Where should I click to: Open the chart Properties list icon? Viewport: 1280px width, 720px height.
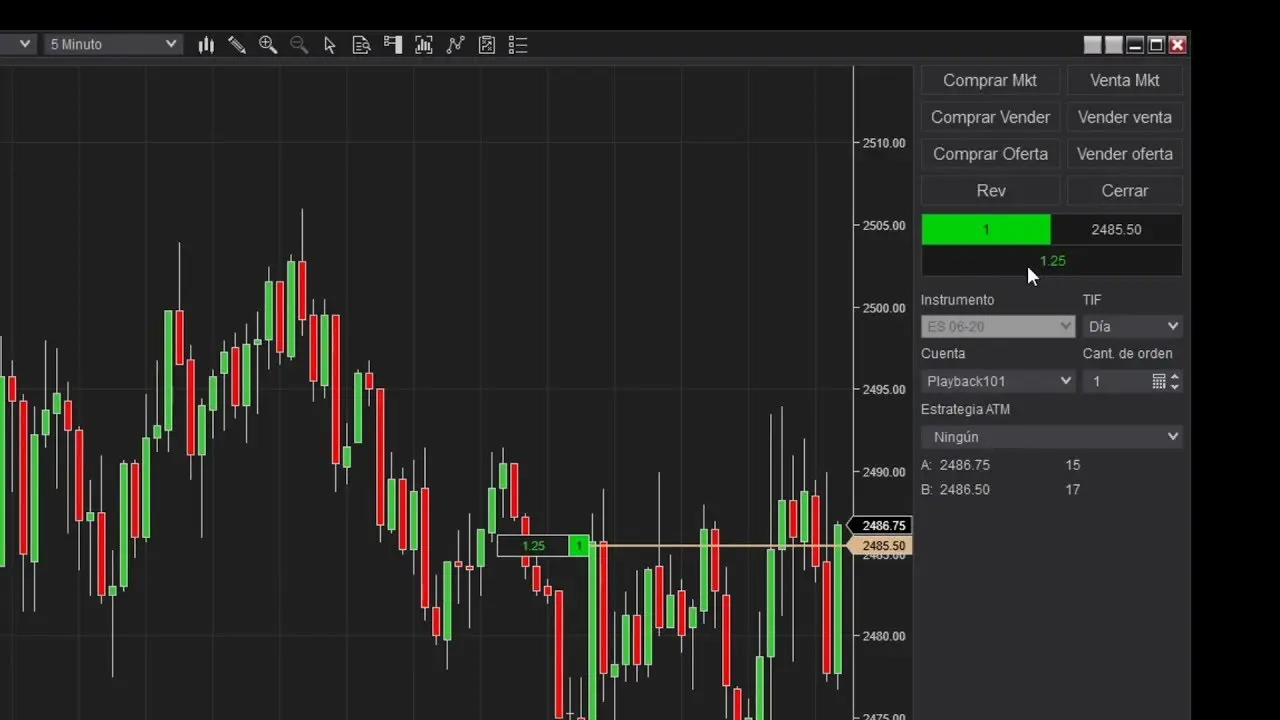[x=517, y=45]
